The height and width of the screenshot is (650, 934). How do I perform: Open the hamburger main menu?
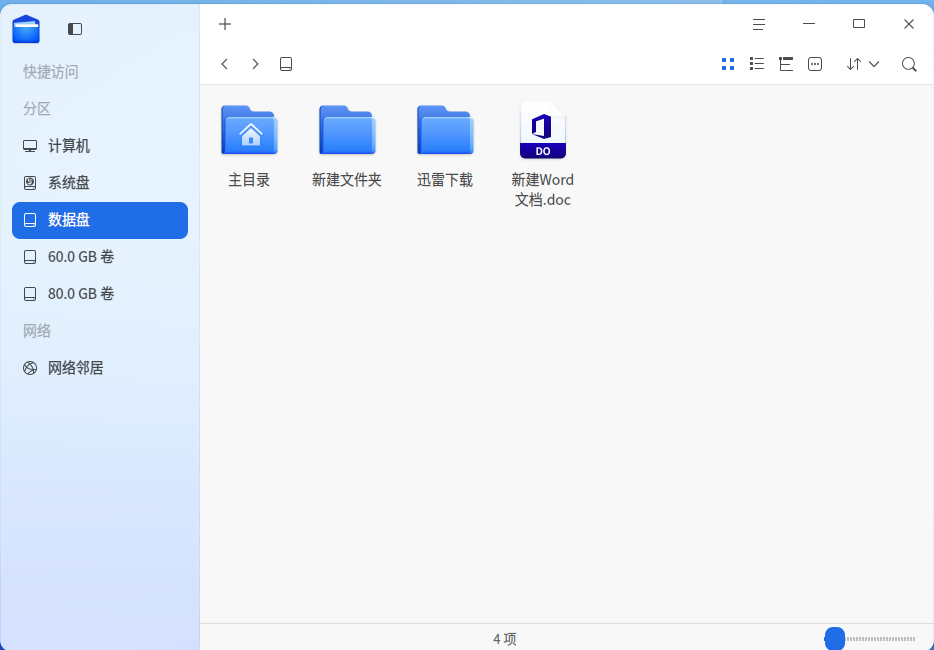coord(758,24)
